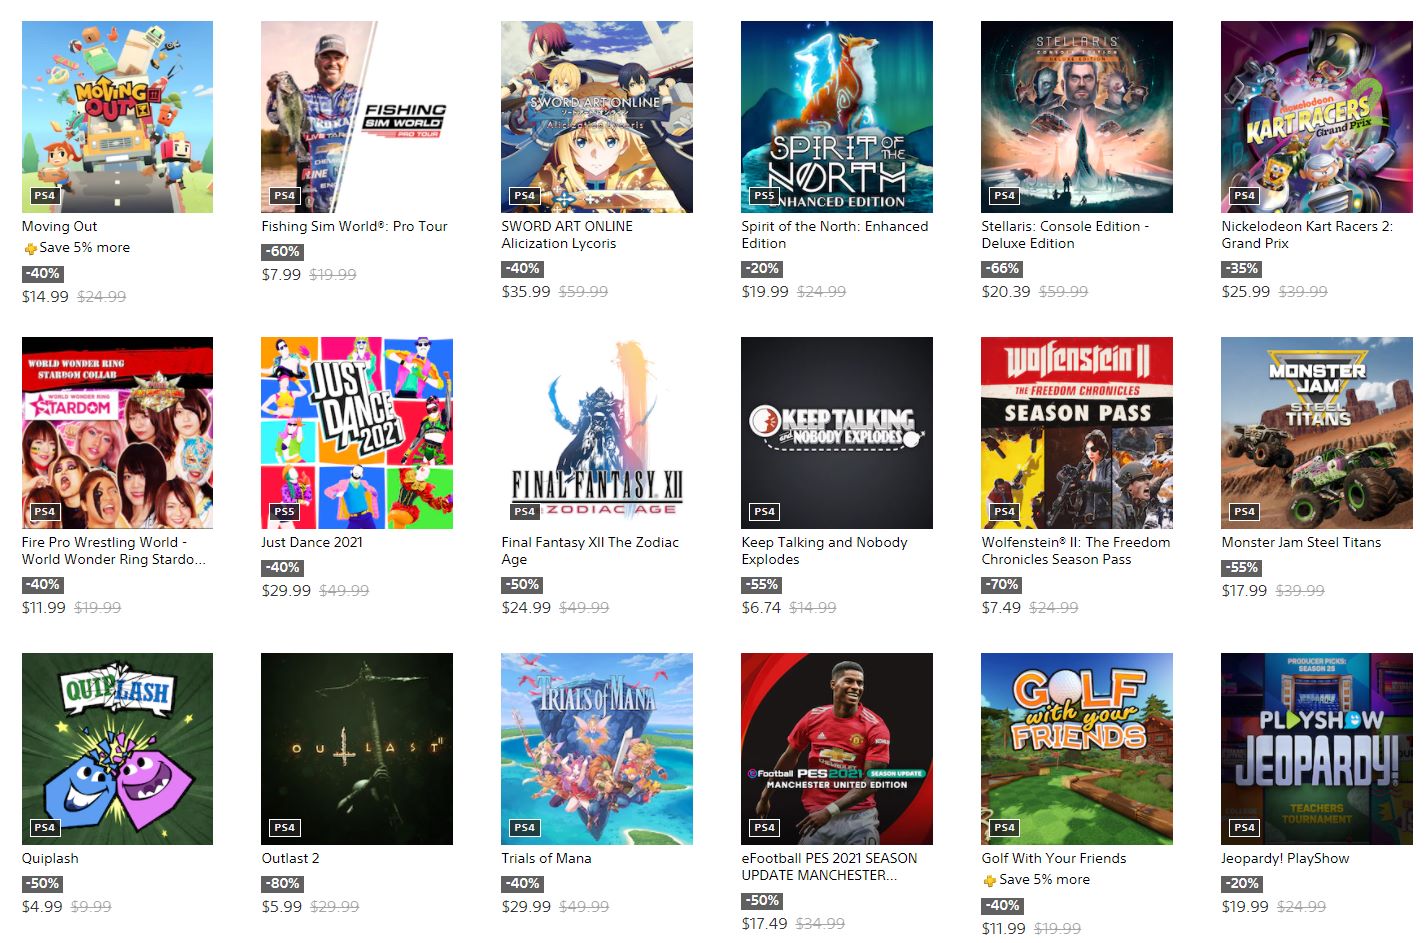Click the PS4 badge on Outlast 2 cover
Viewport: 1428px width, 943px height.
284,828
